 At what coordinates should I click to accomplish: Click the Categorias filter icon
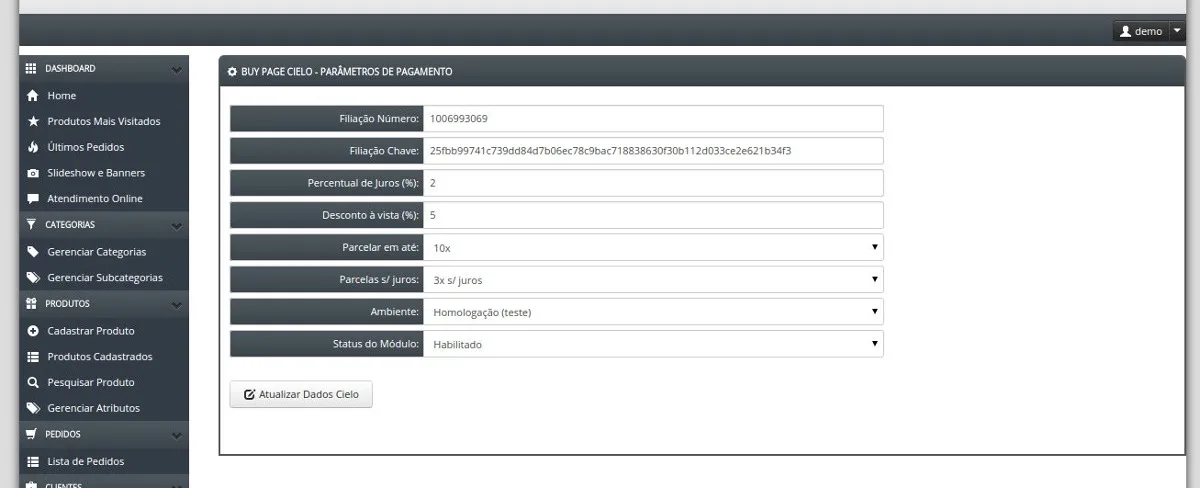[x=31, y=225]
